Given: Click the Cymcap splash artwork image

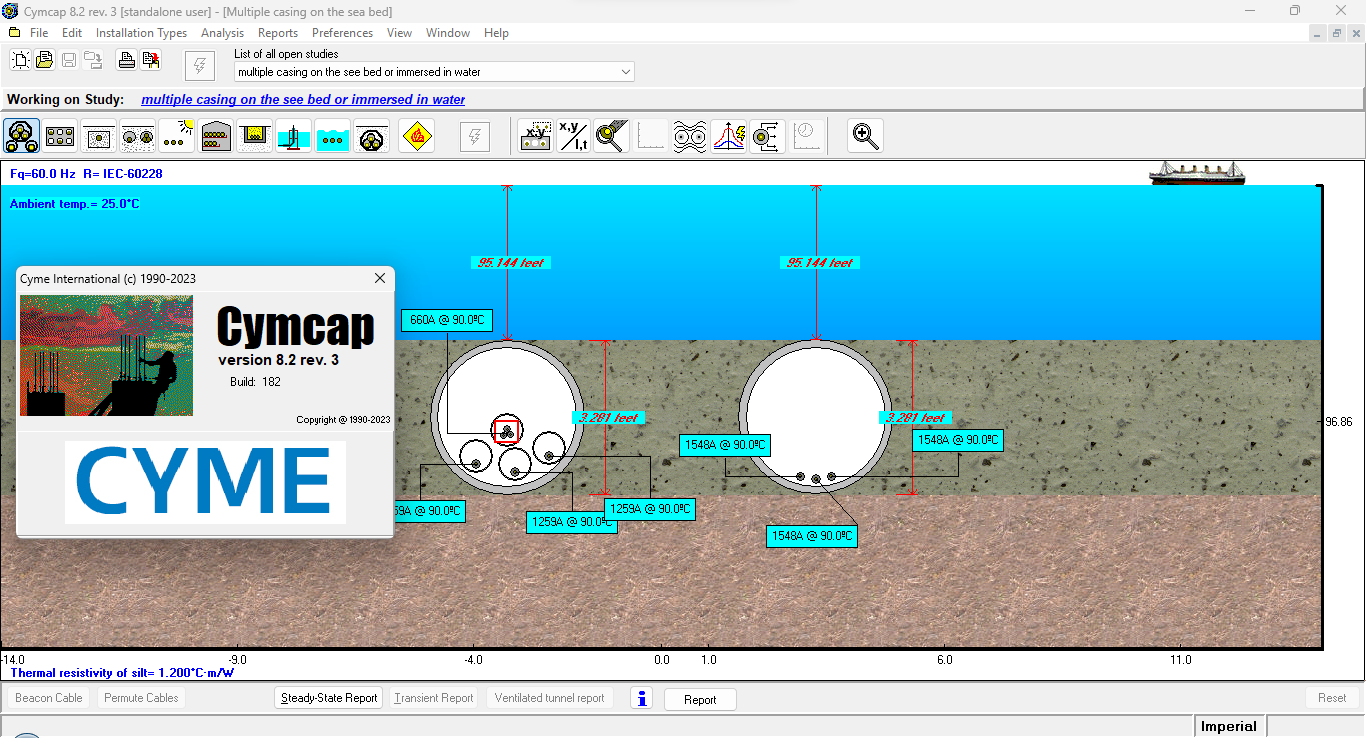Looking at the screenshot, I should click(x=107, y=355).
